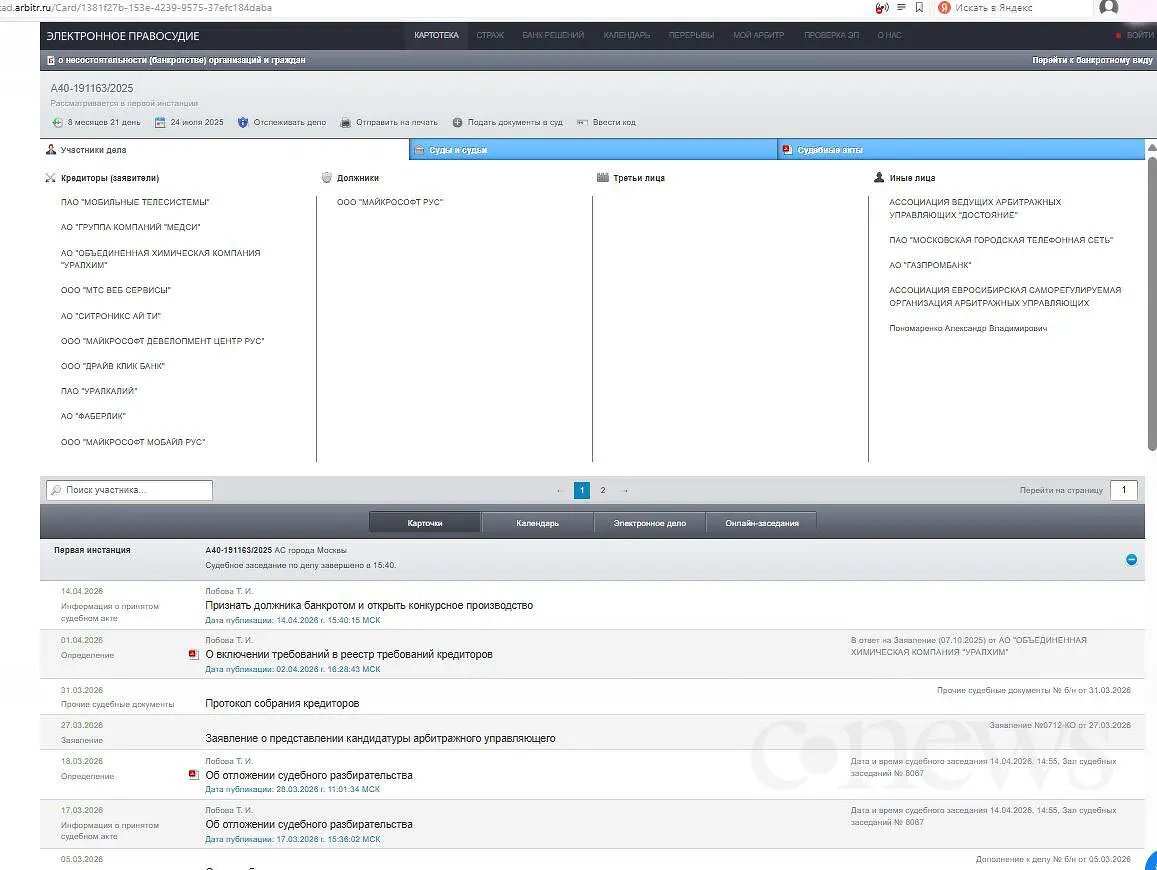Collapse the Первая инстанция section
The image size is (1157, 870).
click(1131, 559)
